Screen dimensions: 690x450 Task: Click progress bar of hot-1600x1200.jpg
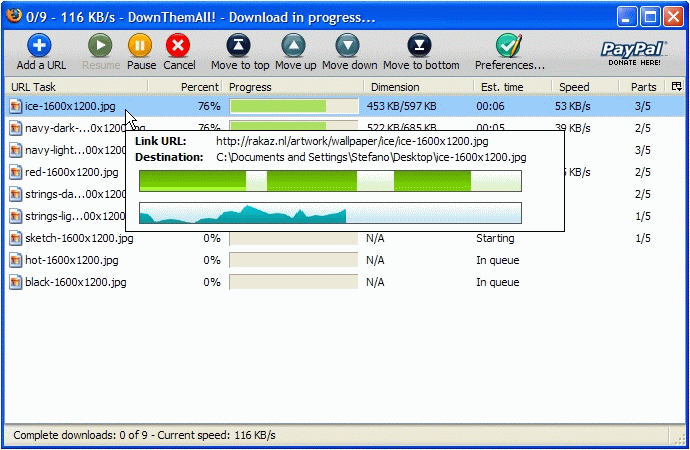pos(294,260)
